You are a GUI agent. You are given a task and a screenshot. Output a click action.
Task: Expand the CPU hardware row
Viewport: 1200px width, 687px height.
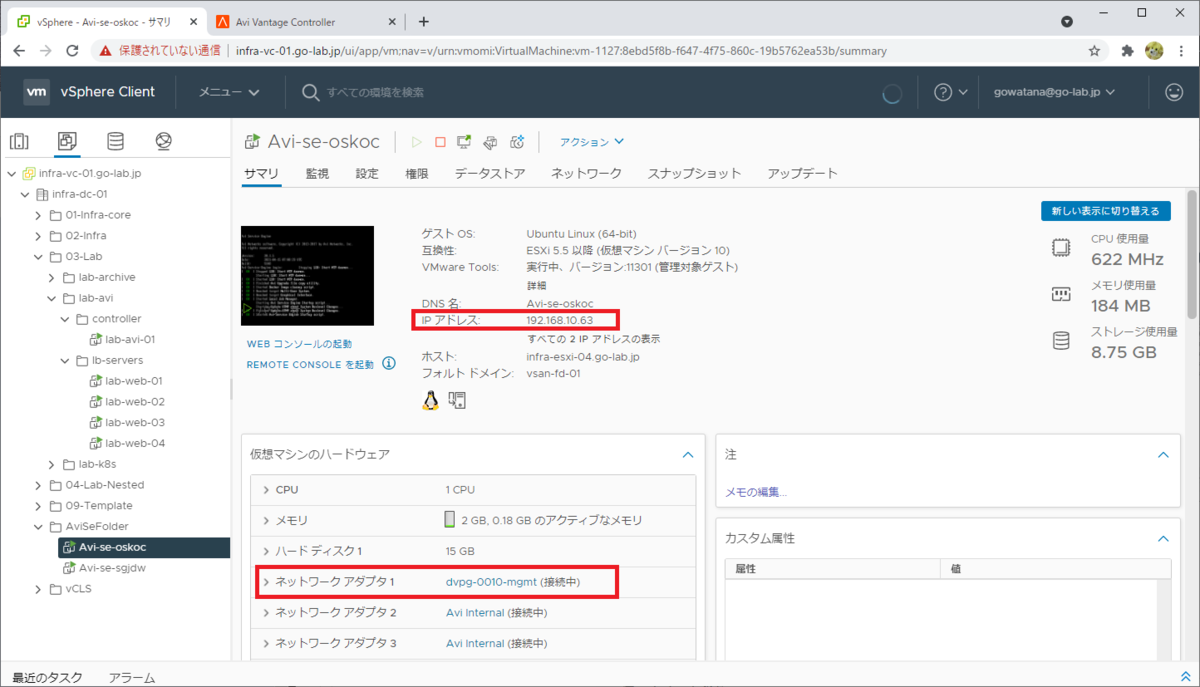coord(266,490)
